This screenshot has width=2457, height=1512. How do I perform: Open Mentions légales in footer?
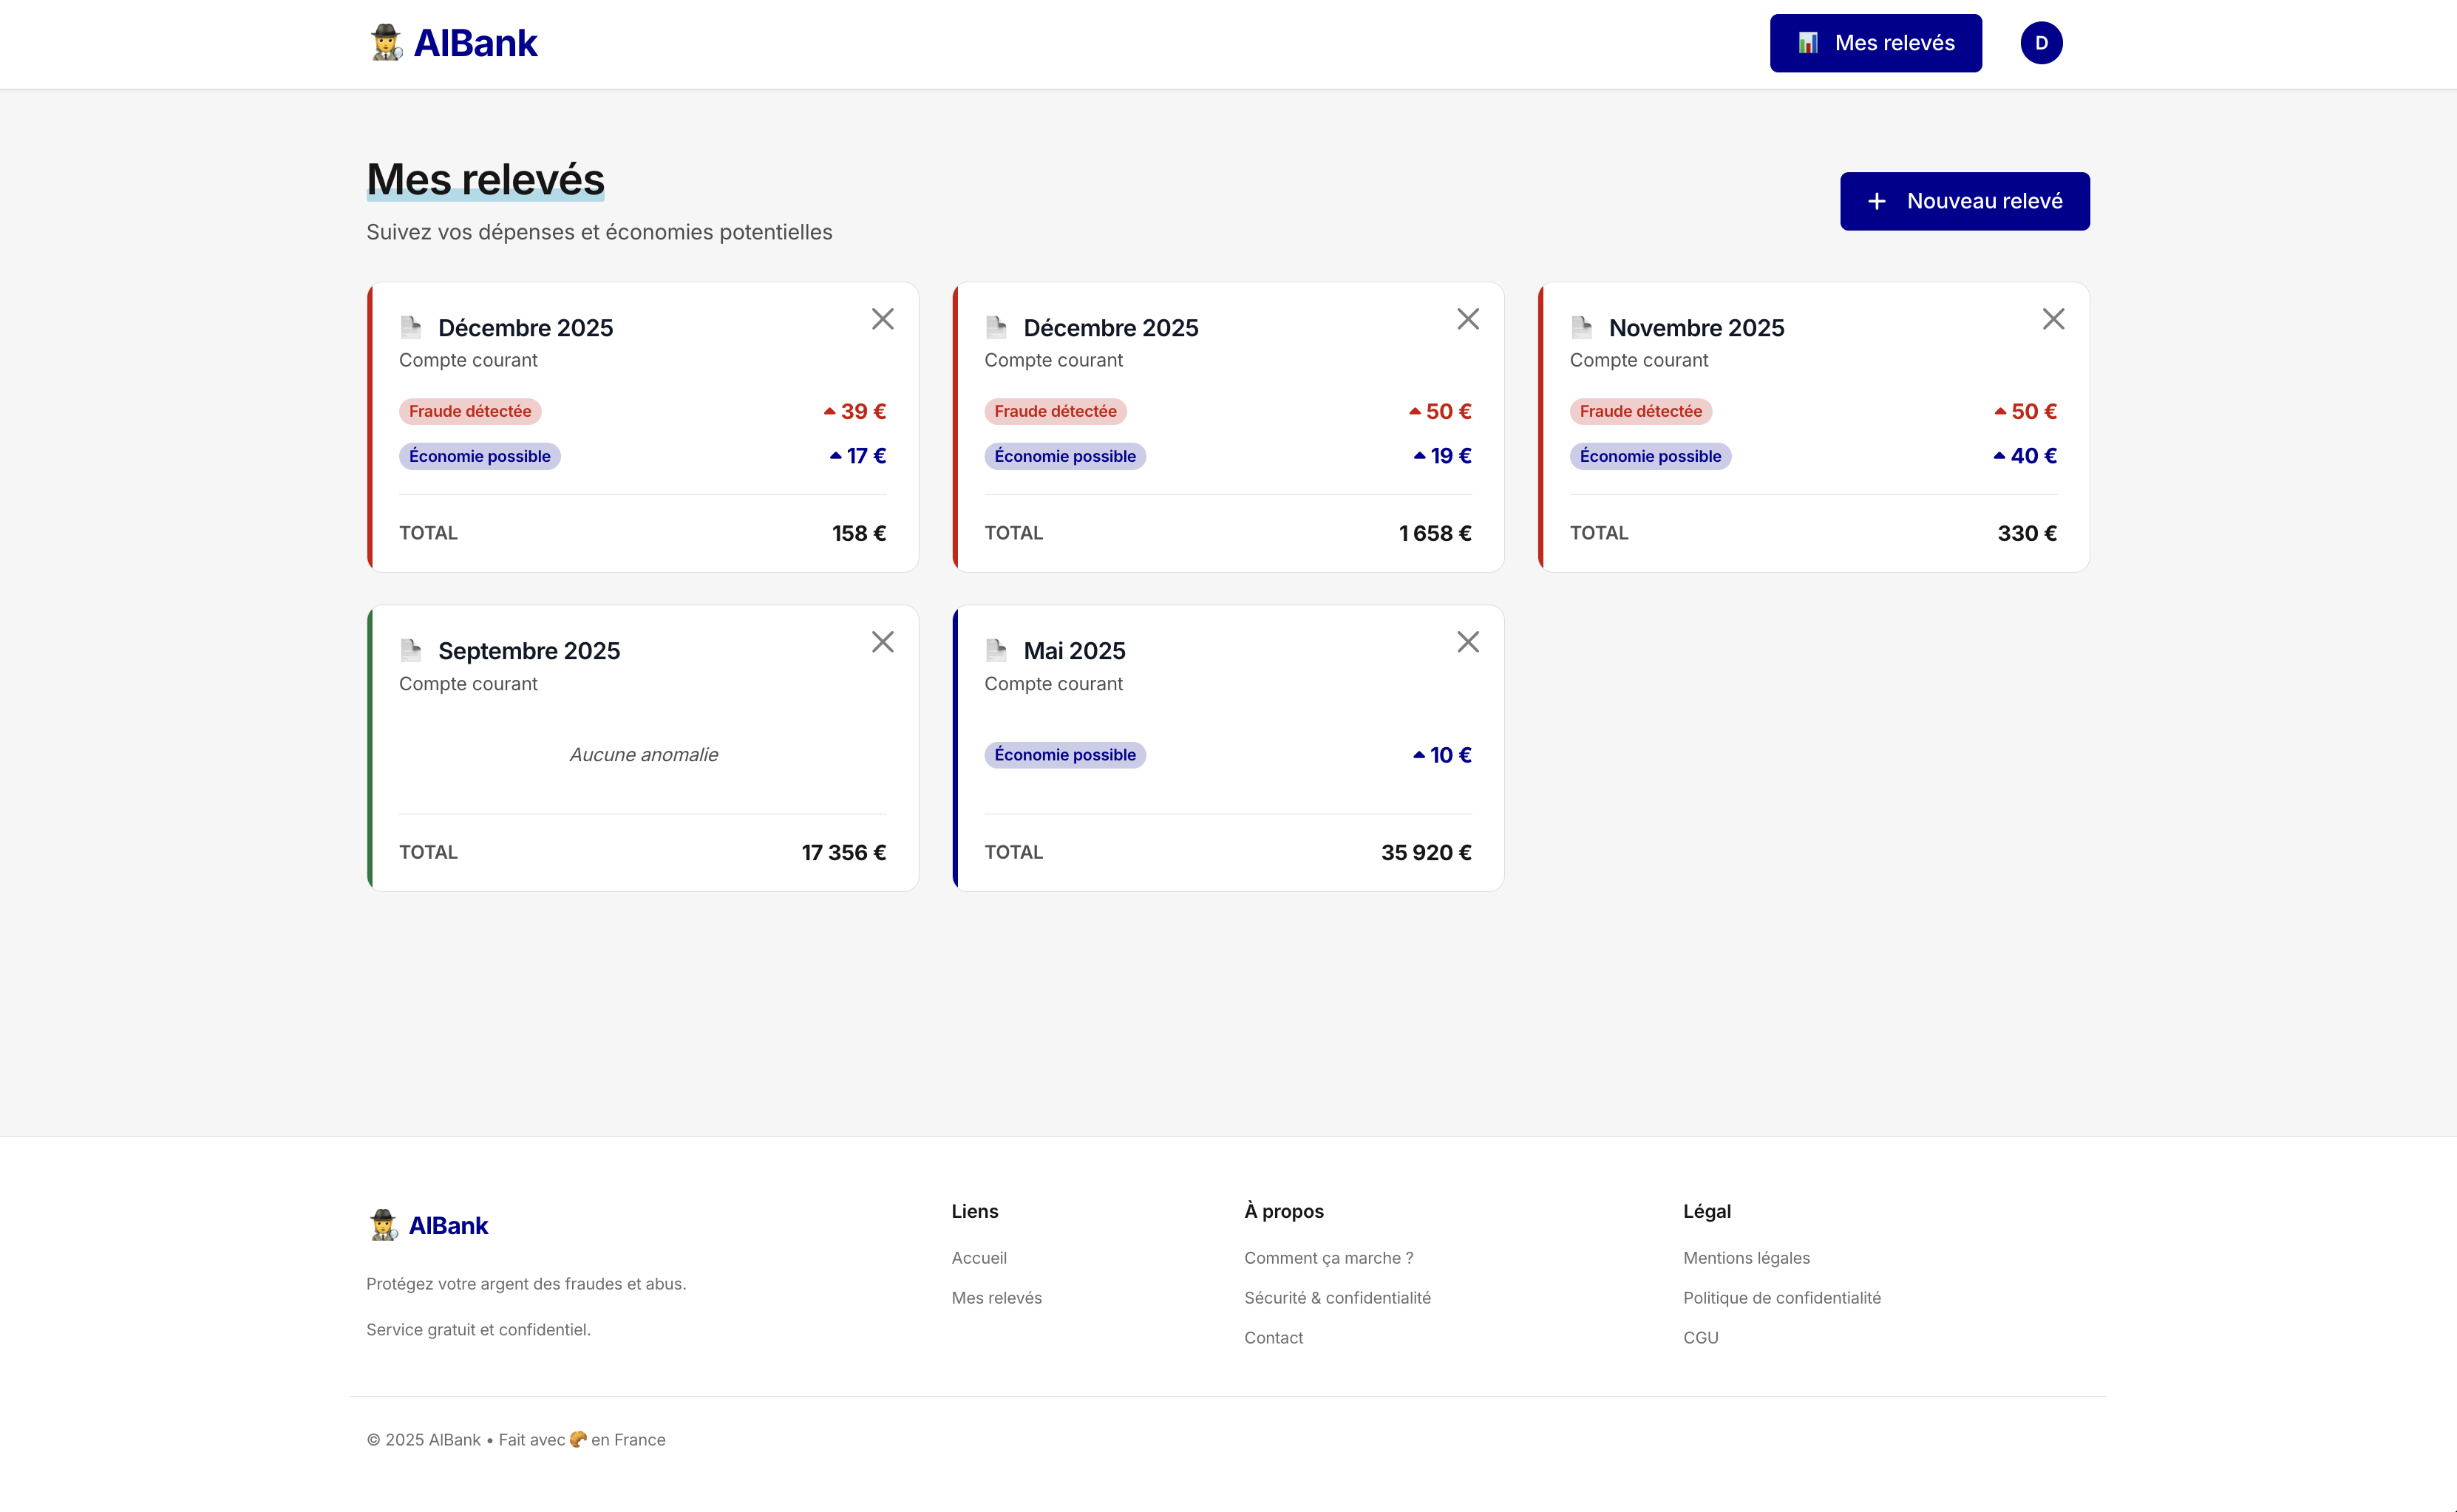click(x=1745, y=1258)
